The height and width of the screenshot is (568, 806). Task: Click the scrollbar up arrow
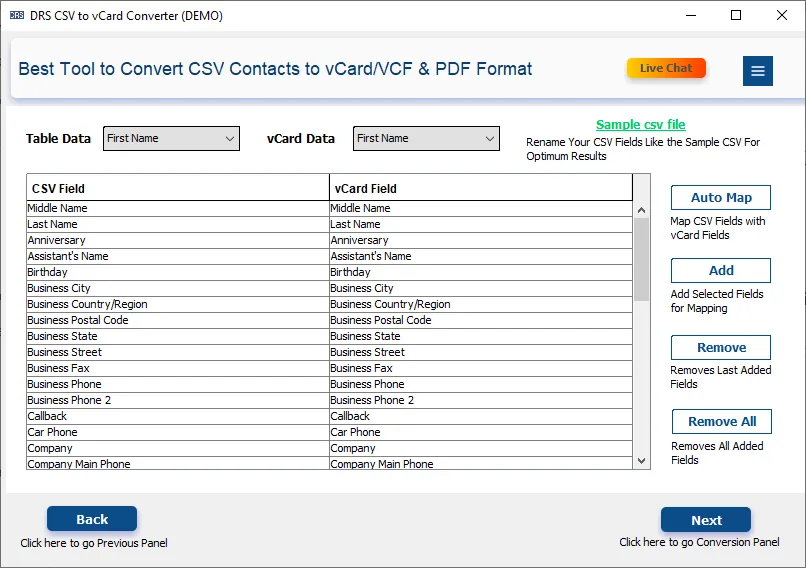coord(641,210)
